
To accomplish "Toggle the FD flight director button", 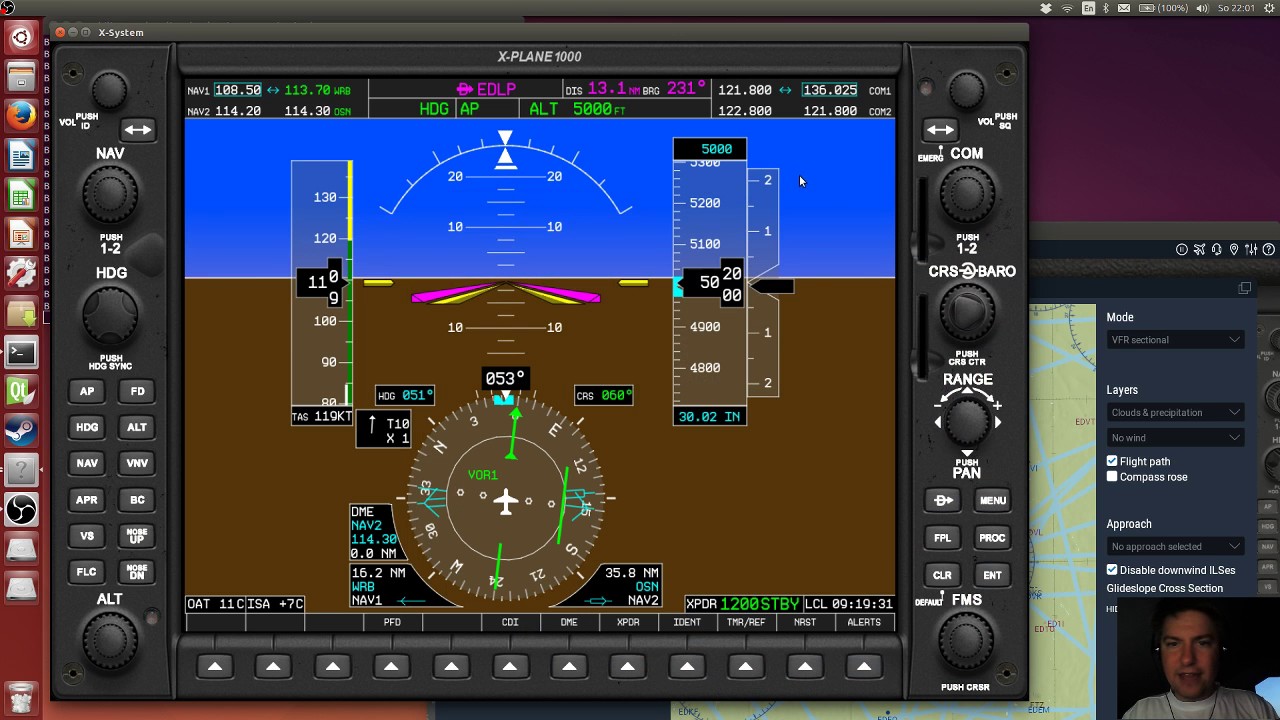I will [x=137, y=391].
